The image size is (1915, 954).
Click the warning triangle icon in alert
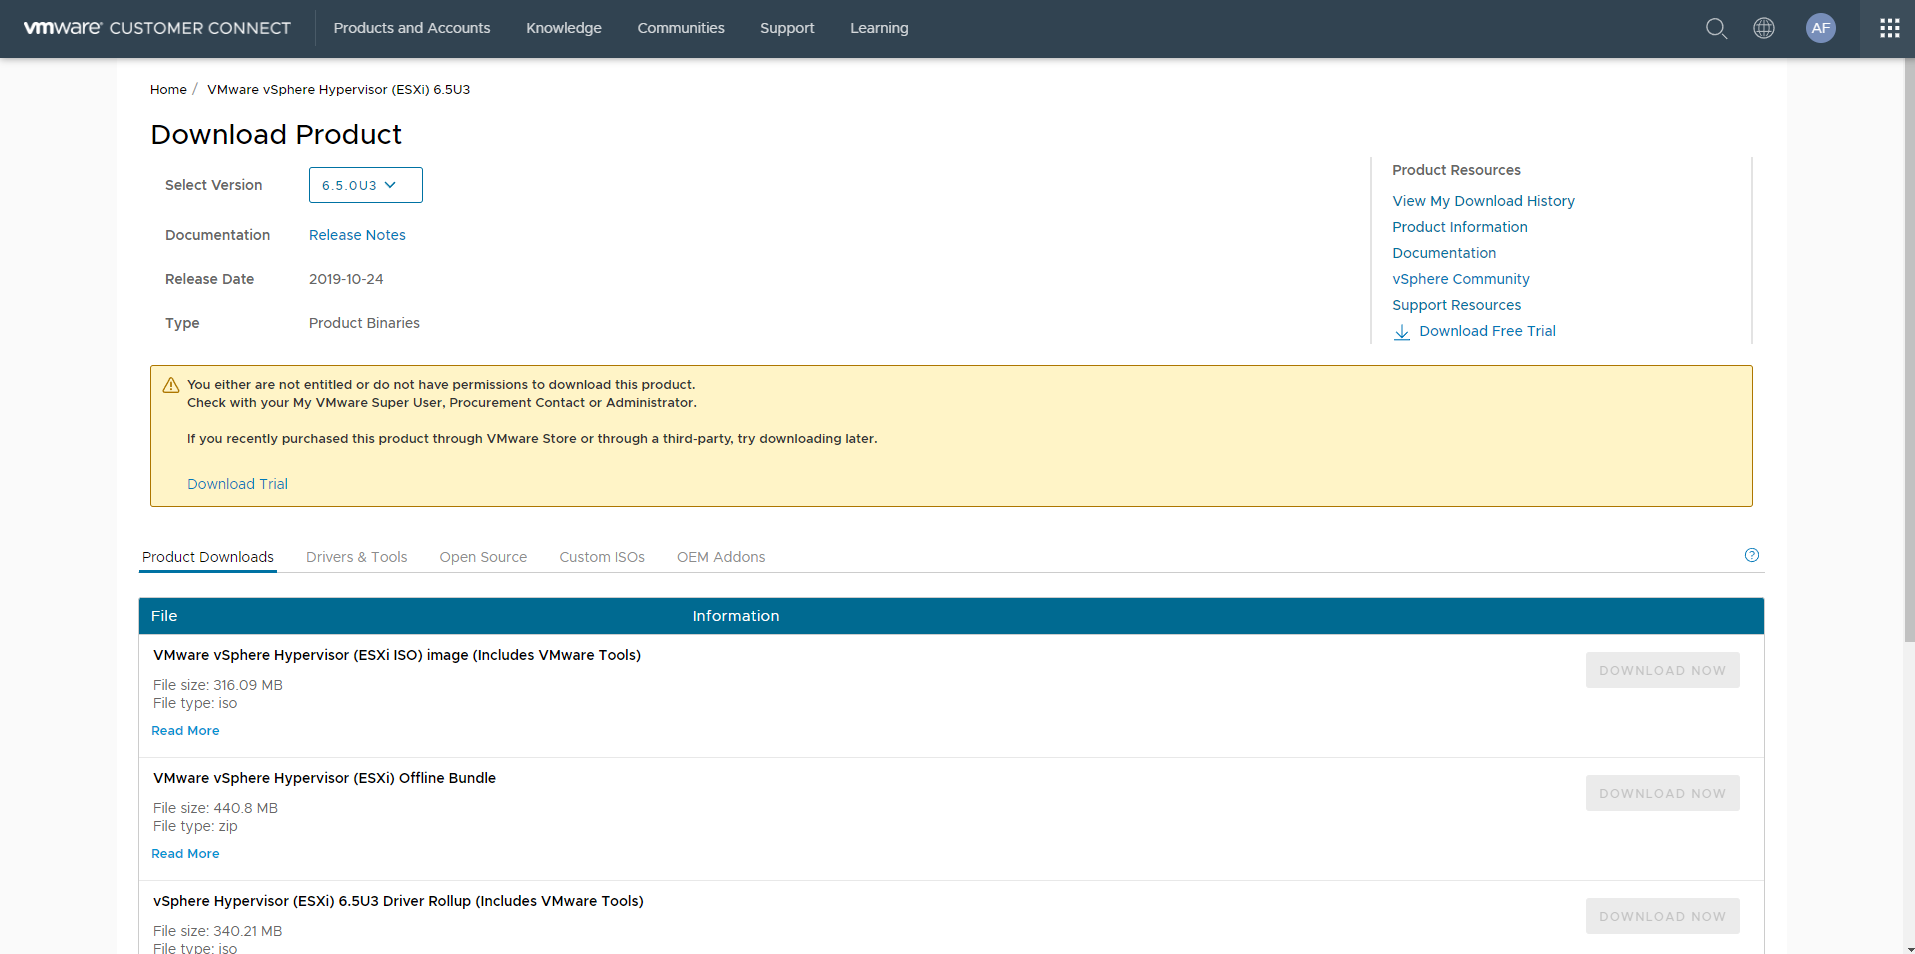coord(171,385)
